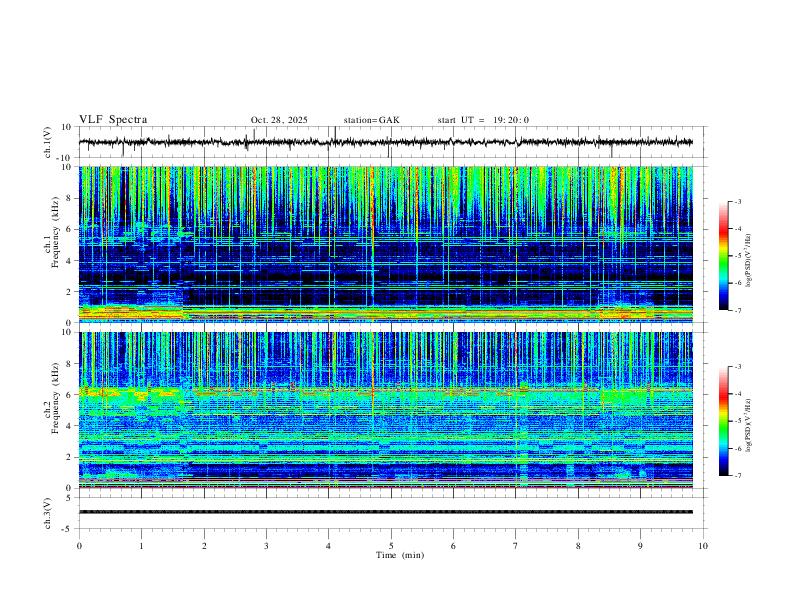The width and height of the screenshot is (792, 612).
Task: Click the ch.2 PSD color bar
Action: point(723,421)
